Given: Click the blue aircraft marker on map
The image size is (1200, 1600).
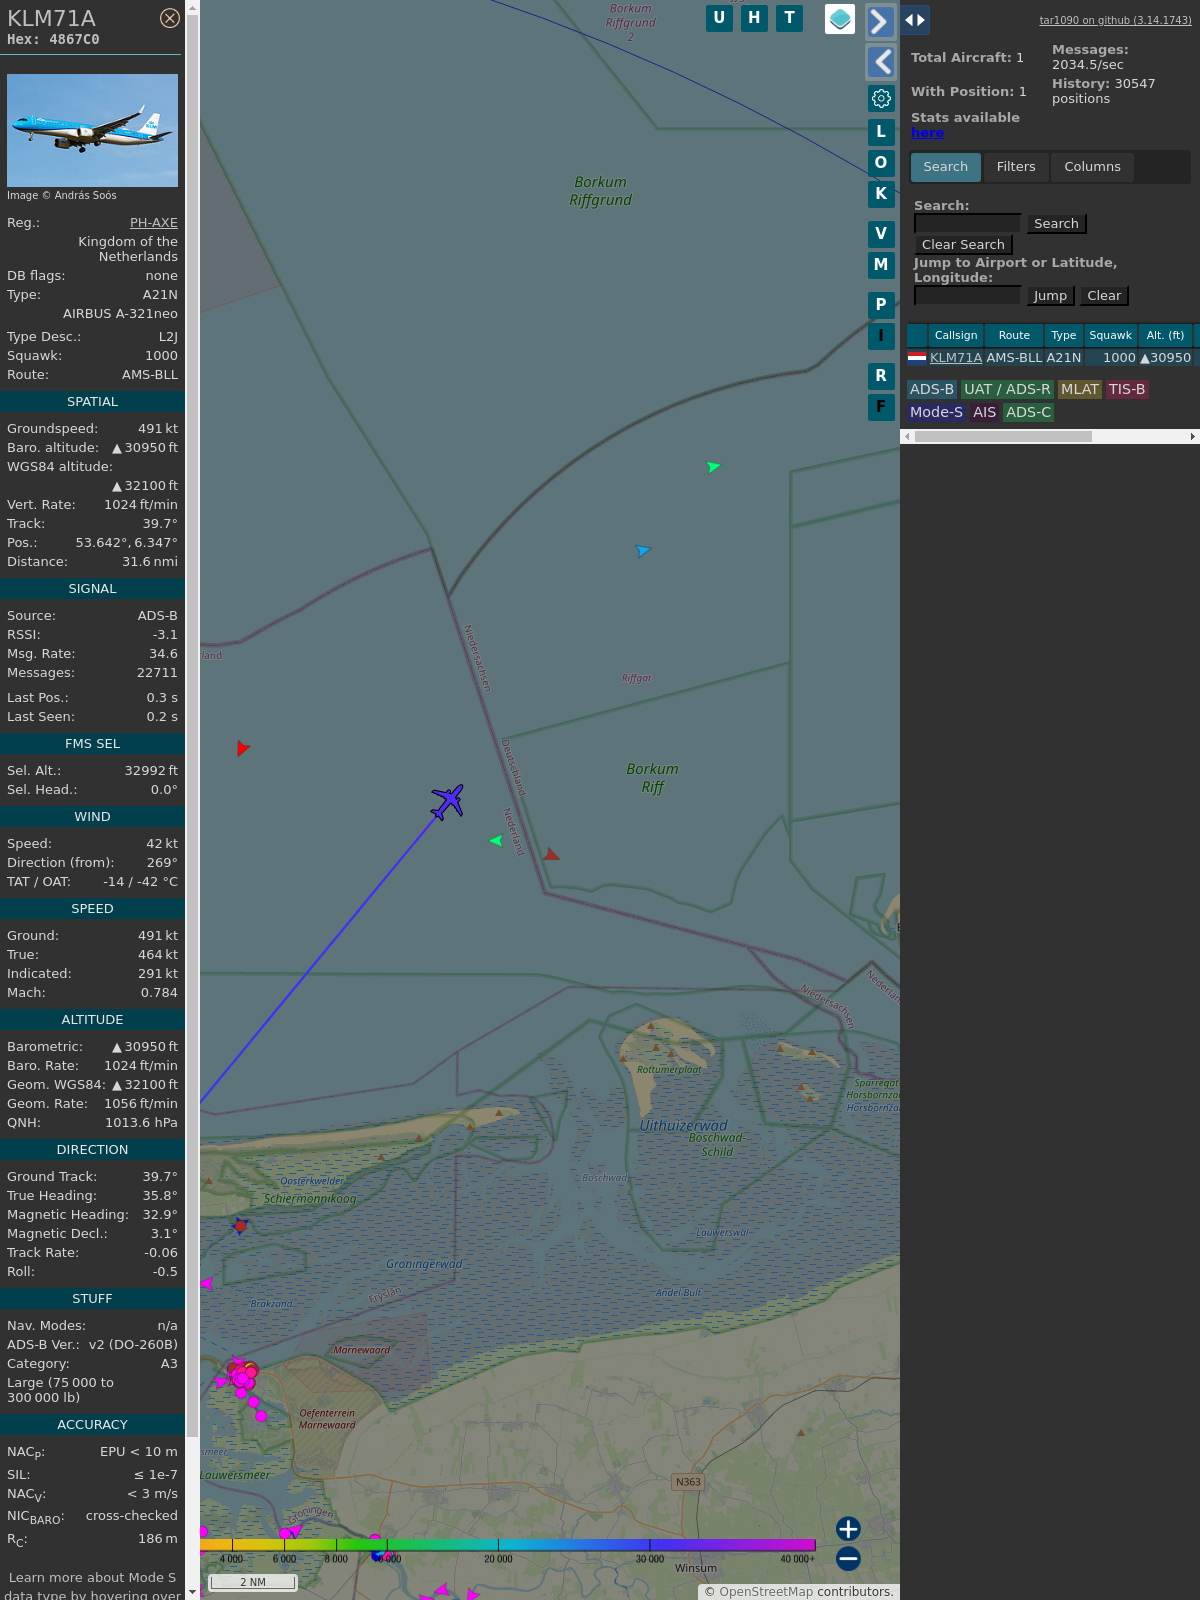Looking at the screenshot, I should pos(643,550).
